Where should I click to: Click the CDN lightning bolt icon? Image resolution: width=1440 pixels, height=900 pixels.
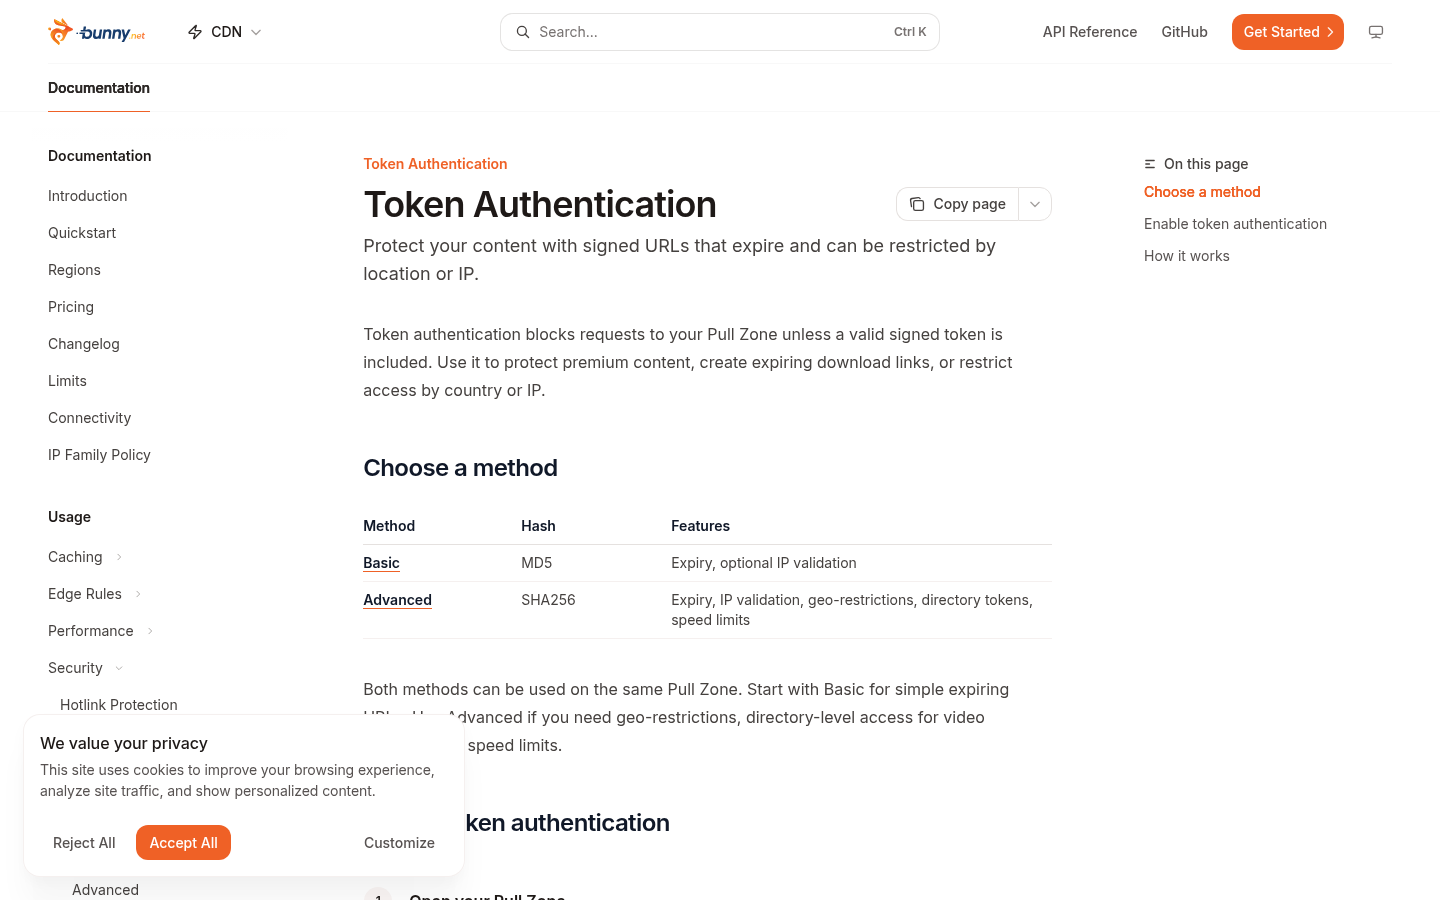(195, 32)
